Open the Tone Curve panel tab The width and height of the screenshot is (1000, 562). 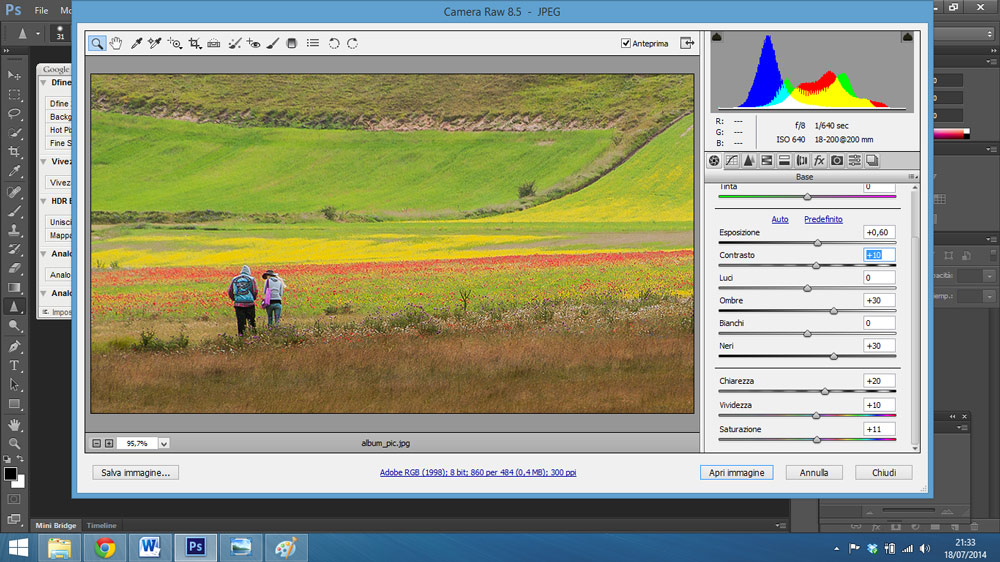click(732, 160)
